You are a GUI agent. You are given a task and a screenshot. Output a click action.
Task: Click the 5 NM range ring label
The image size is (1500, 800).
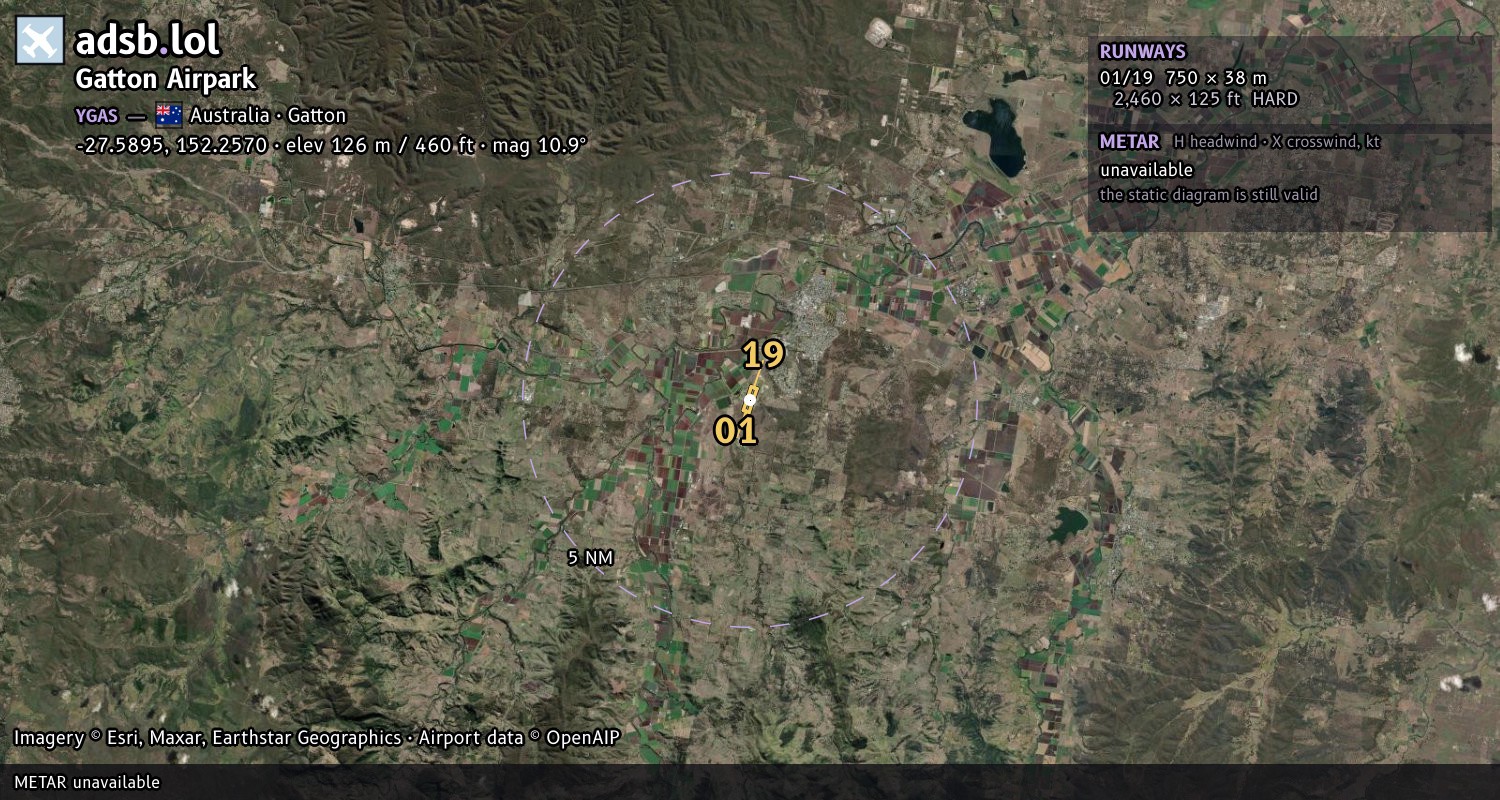590,558
